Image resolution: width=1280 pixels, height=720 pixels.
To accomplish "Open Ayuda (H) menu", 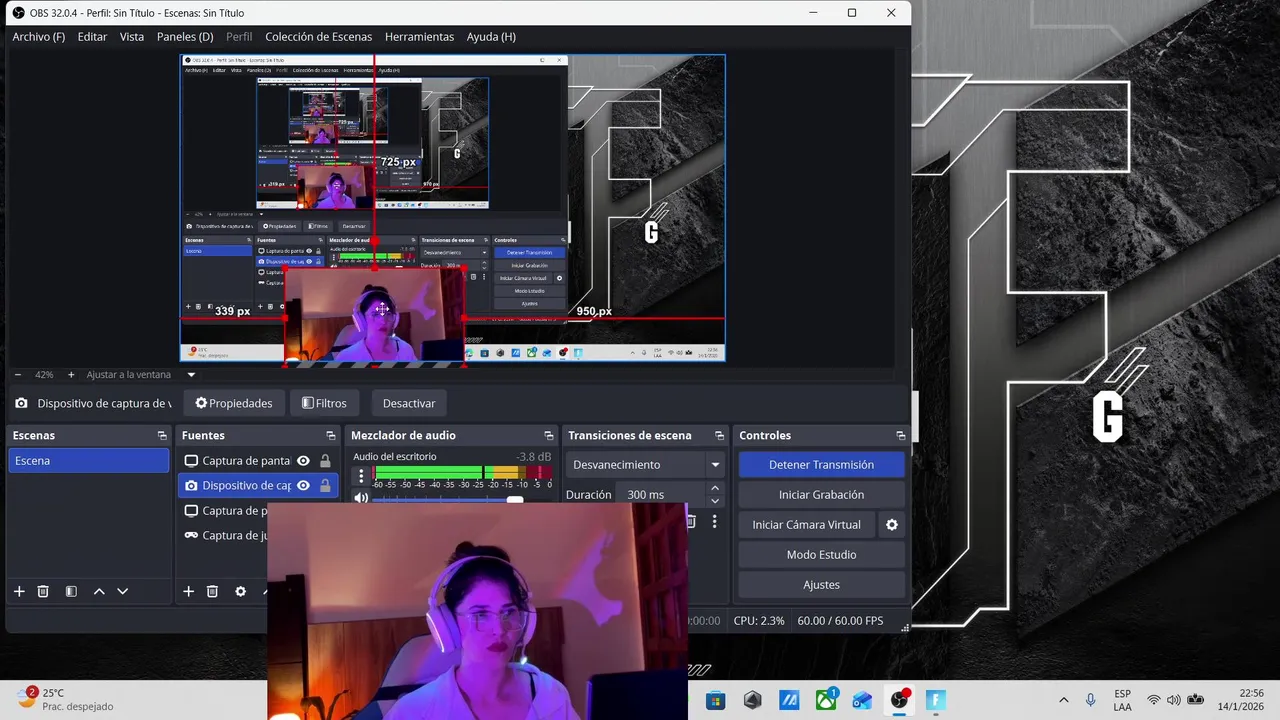I will coord(491,37).
